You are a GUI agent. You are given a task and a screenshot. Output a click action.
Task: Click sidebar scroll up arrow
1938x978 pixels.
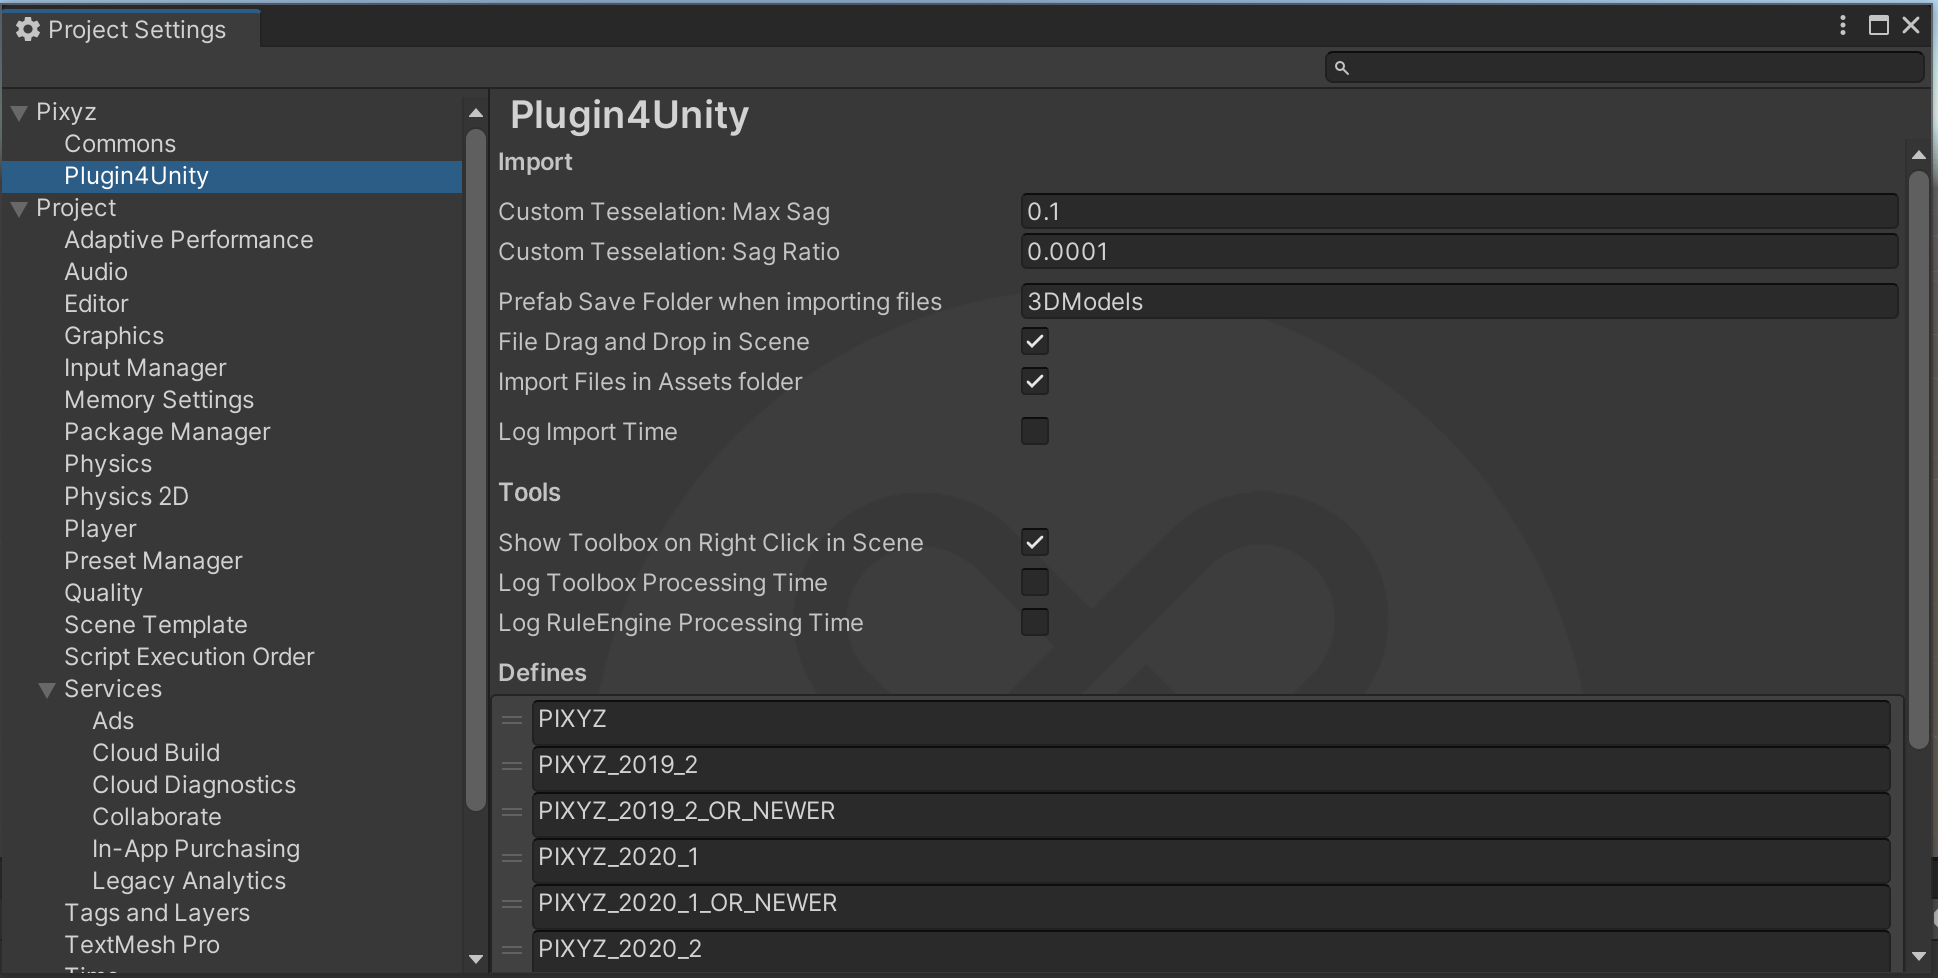(476, 113)
